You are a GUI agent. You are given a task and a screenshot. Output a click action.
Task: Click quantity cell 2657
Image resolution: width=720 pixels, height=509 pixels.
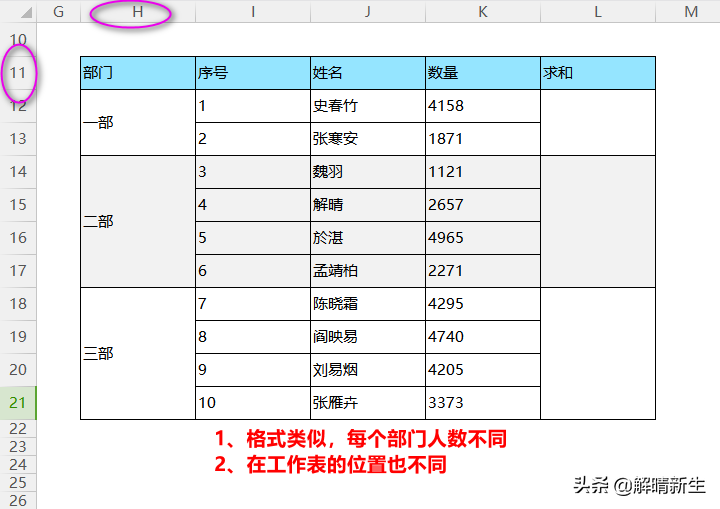pos(483,205)
